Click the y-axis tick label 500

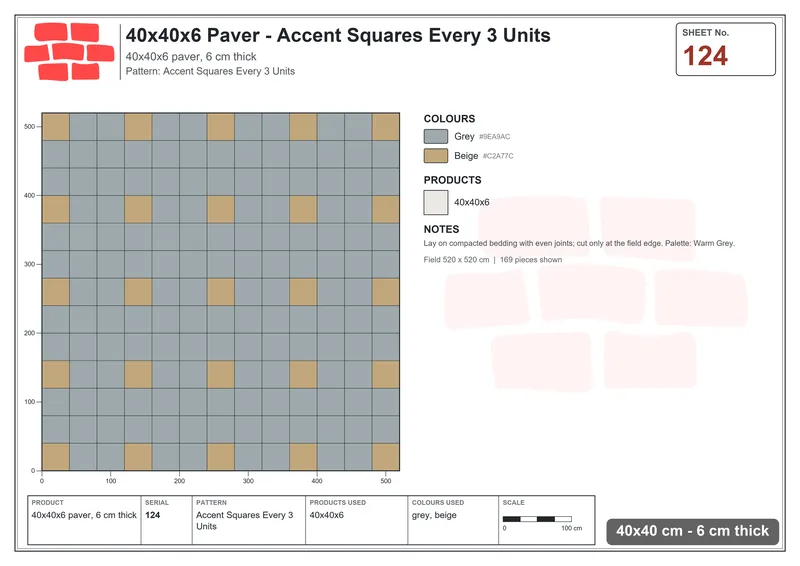click(30, 127)
